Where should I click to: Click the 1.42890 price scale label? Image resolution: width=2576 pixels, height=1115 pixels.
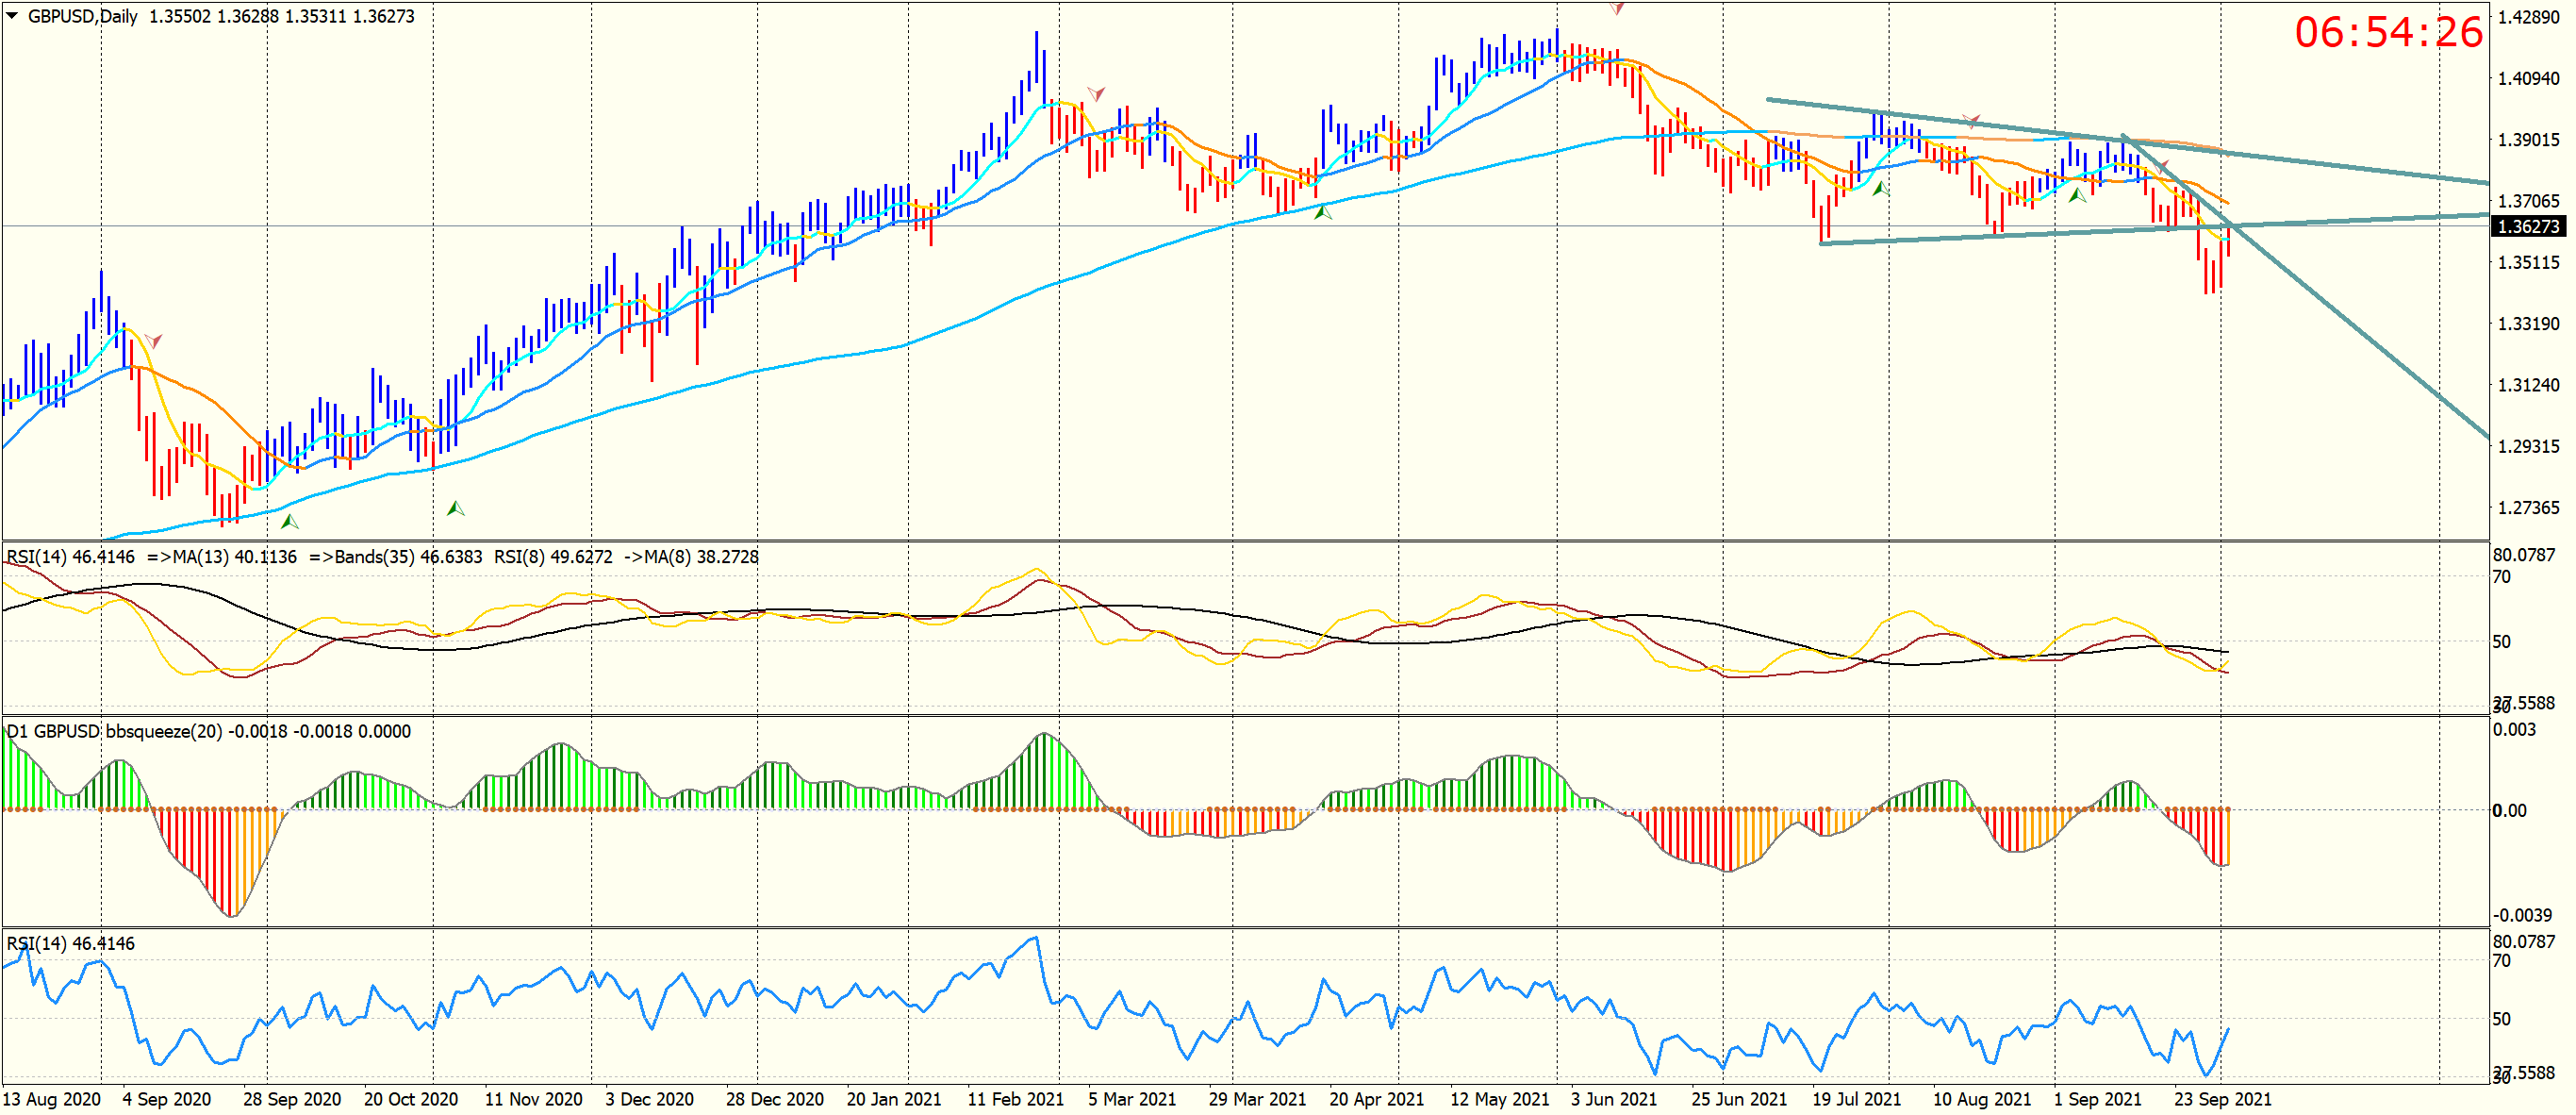click(2527, 17)
